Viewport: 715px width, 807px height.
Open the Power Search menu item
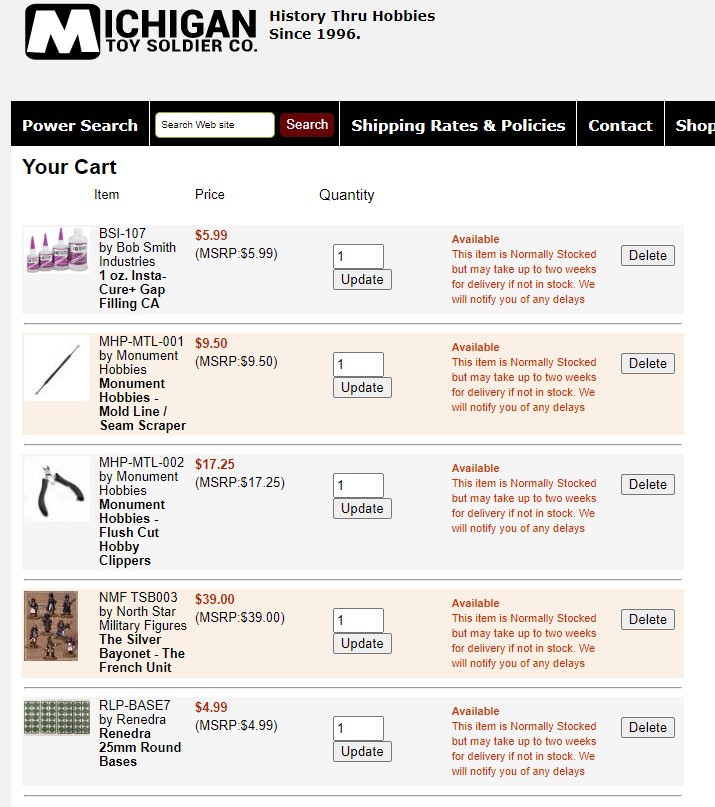click(80, 125)
